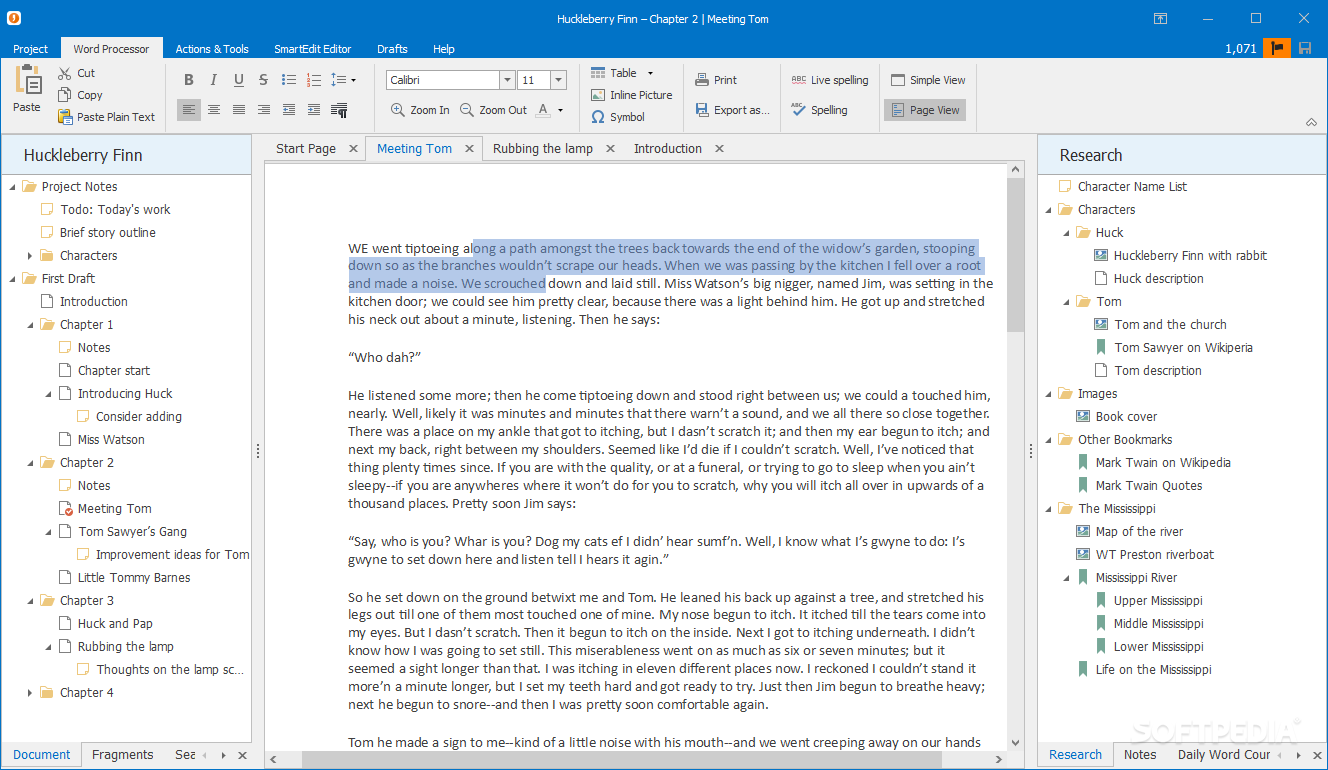The width and height of the screenshot is (1328, 770).
Task: Select Meeting Tom in the tree
Action: 115,509
